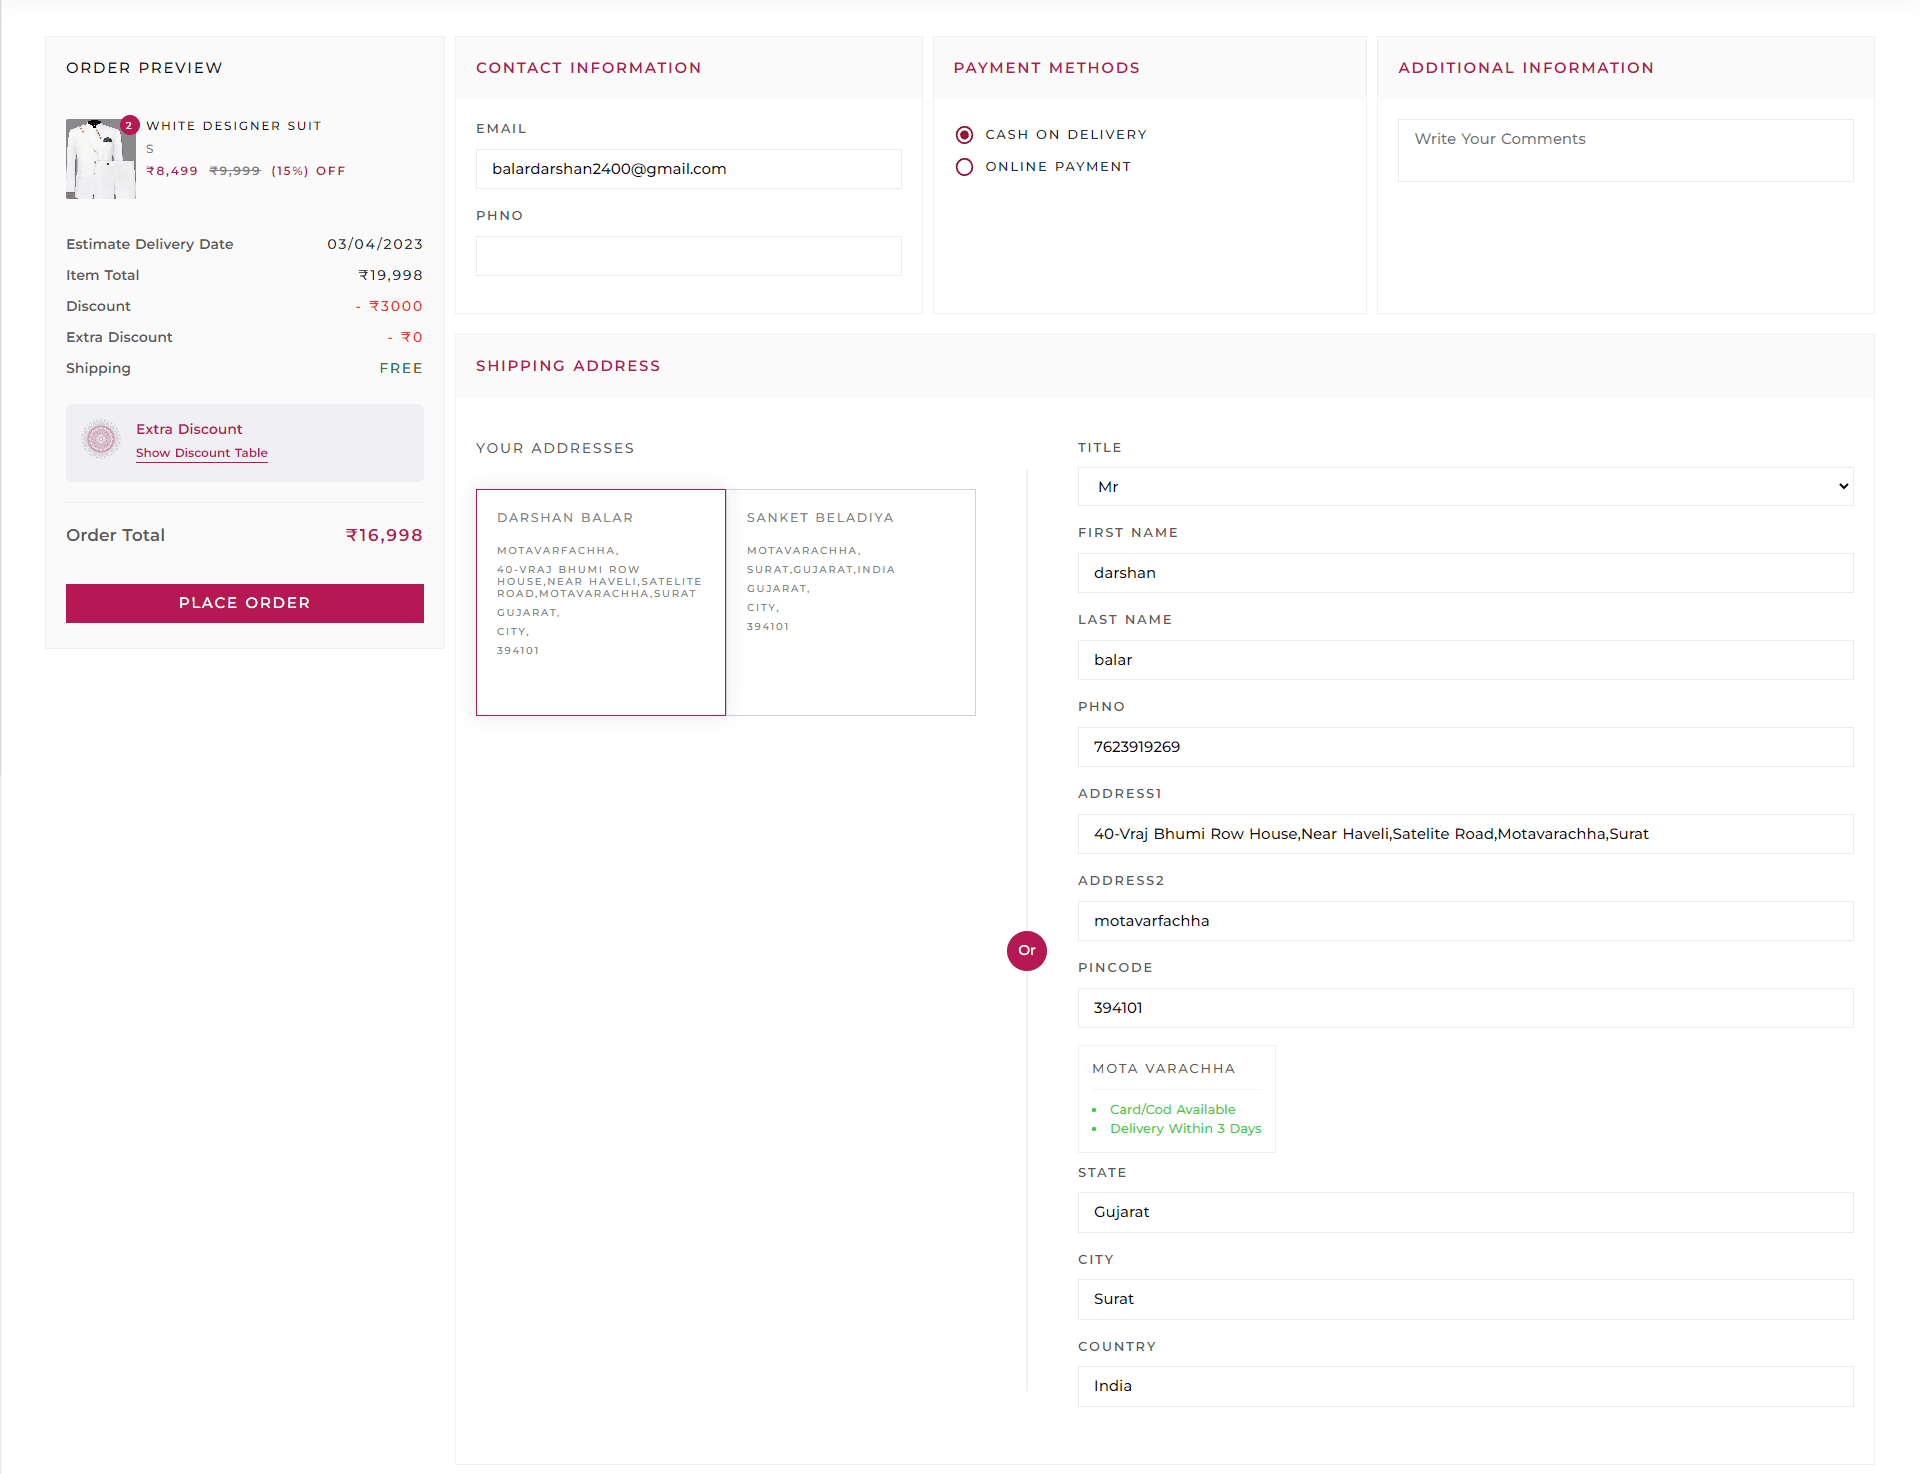Click the struck-through price ₹9,999
1920x1474 pixels.
(235, 171)
